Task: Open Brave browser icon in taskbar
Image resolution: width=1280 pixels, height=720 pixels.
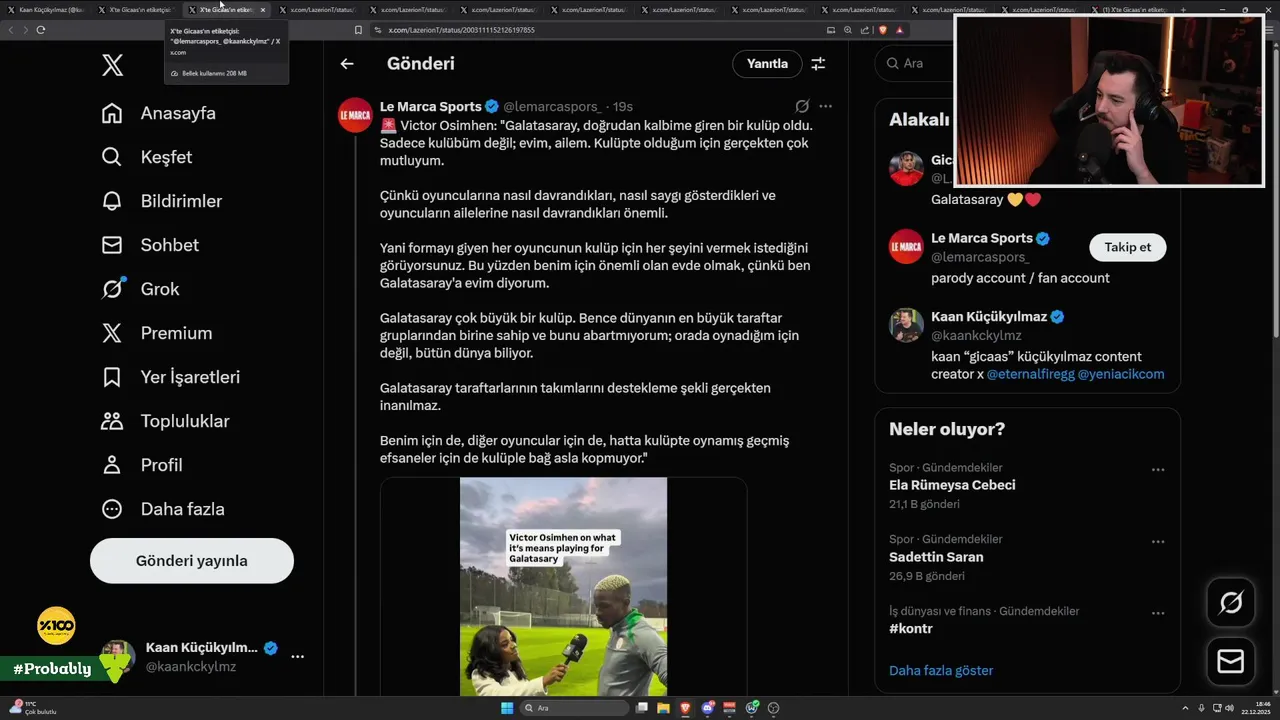Action: point(686,708)
